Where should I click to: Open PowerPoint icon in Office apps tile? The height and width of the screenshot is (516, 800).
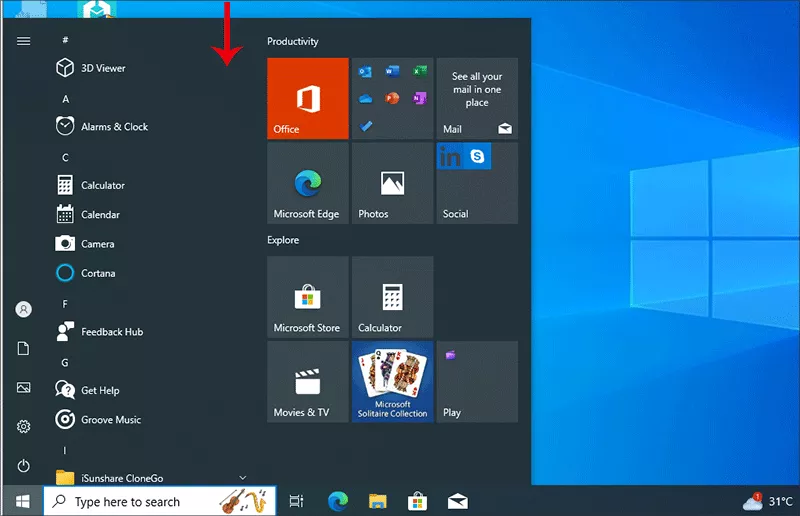click(x=392, y=98)
